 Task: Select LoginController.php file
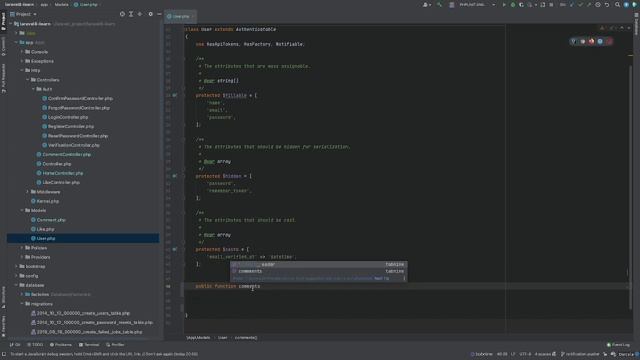tap(68, 117)
